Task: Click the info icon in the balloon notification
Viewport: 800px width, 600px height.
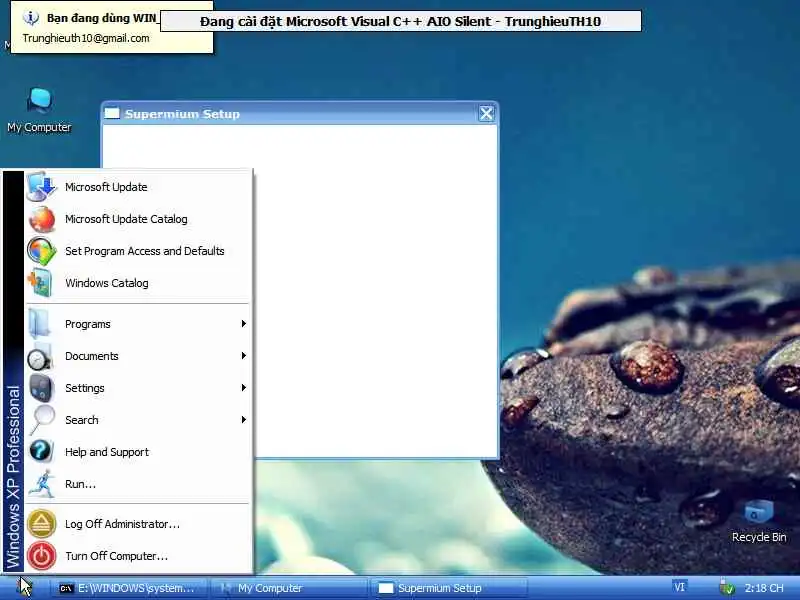Action: [x=31, y=18]
